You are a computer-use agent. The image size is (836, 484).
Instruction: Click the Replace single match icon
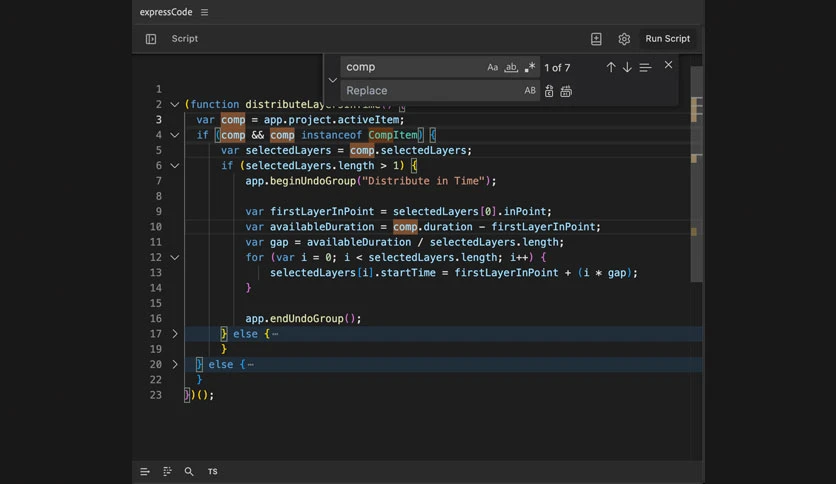[549, 91]
